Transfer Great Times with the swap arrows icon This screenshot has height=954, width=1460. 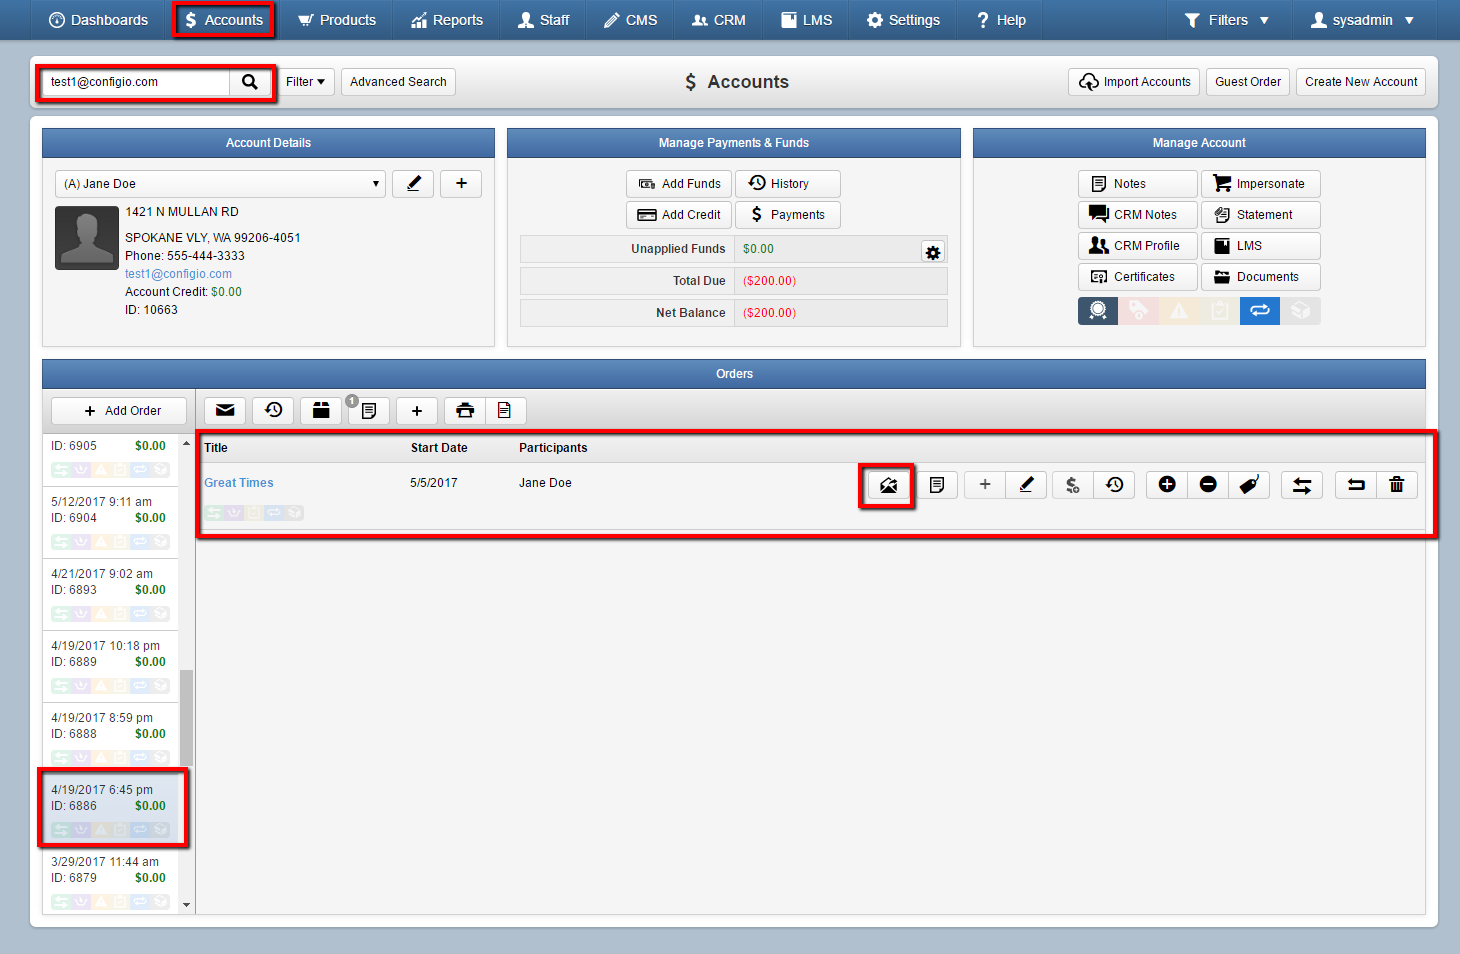1302,485
